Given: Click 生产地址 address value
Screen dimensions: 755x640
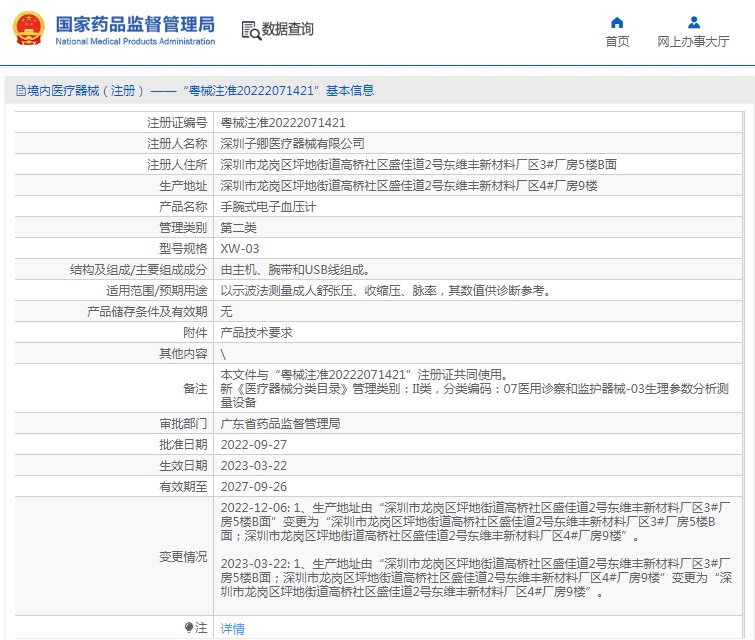Looking at the screenshot, I should [409, 186].
